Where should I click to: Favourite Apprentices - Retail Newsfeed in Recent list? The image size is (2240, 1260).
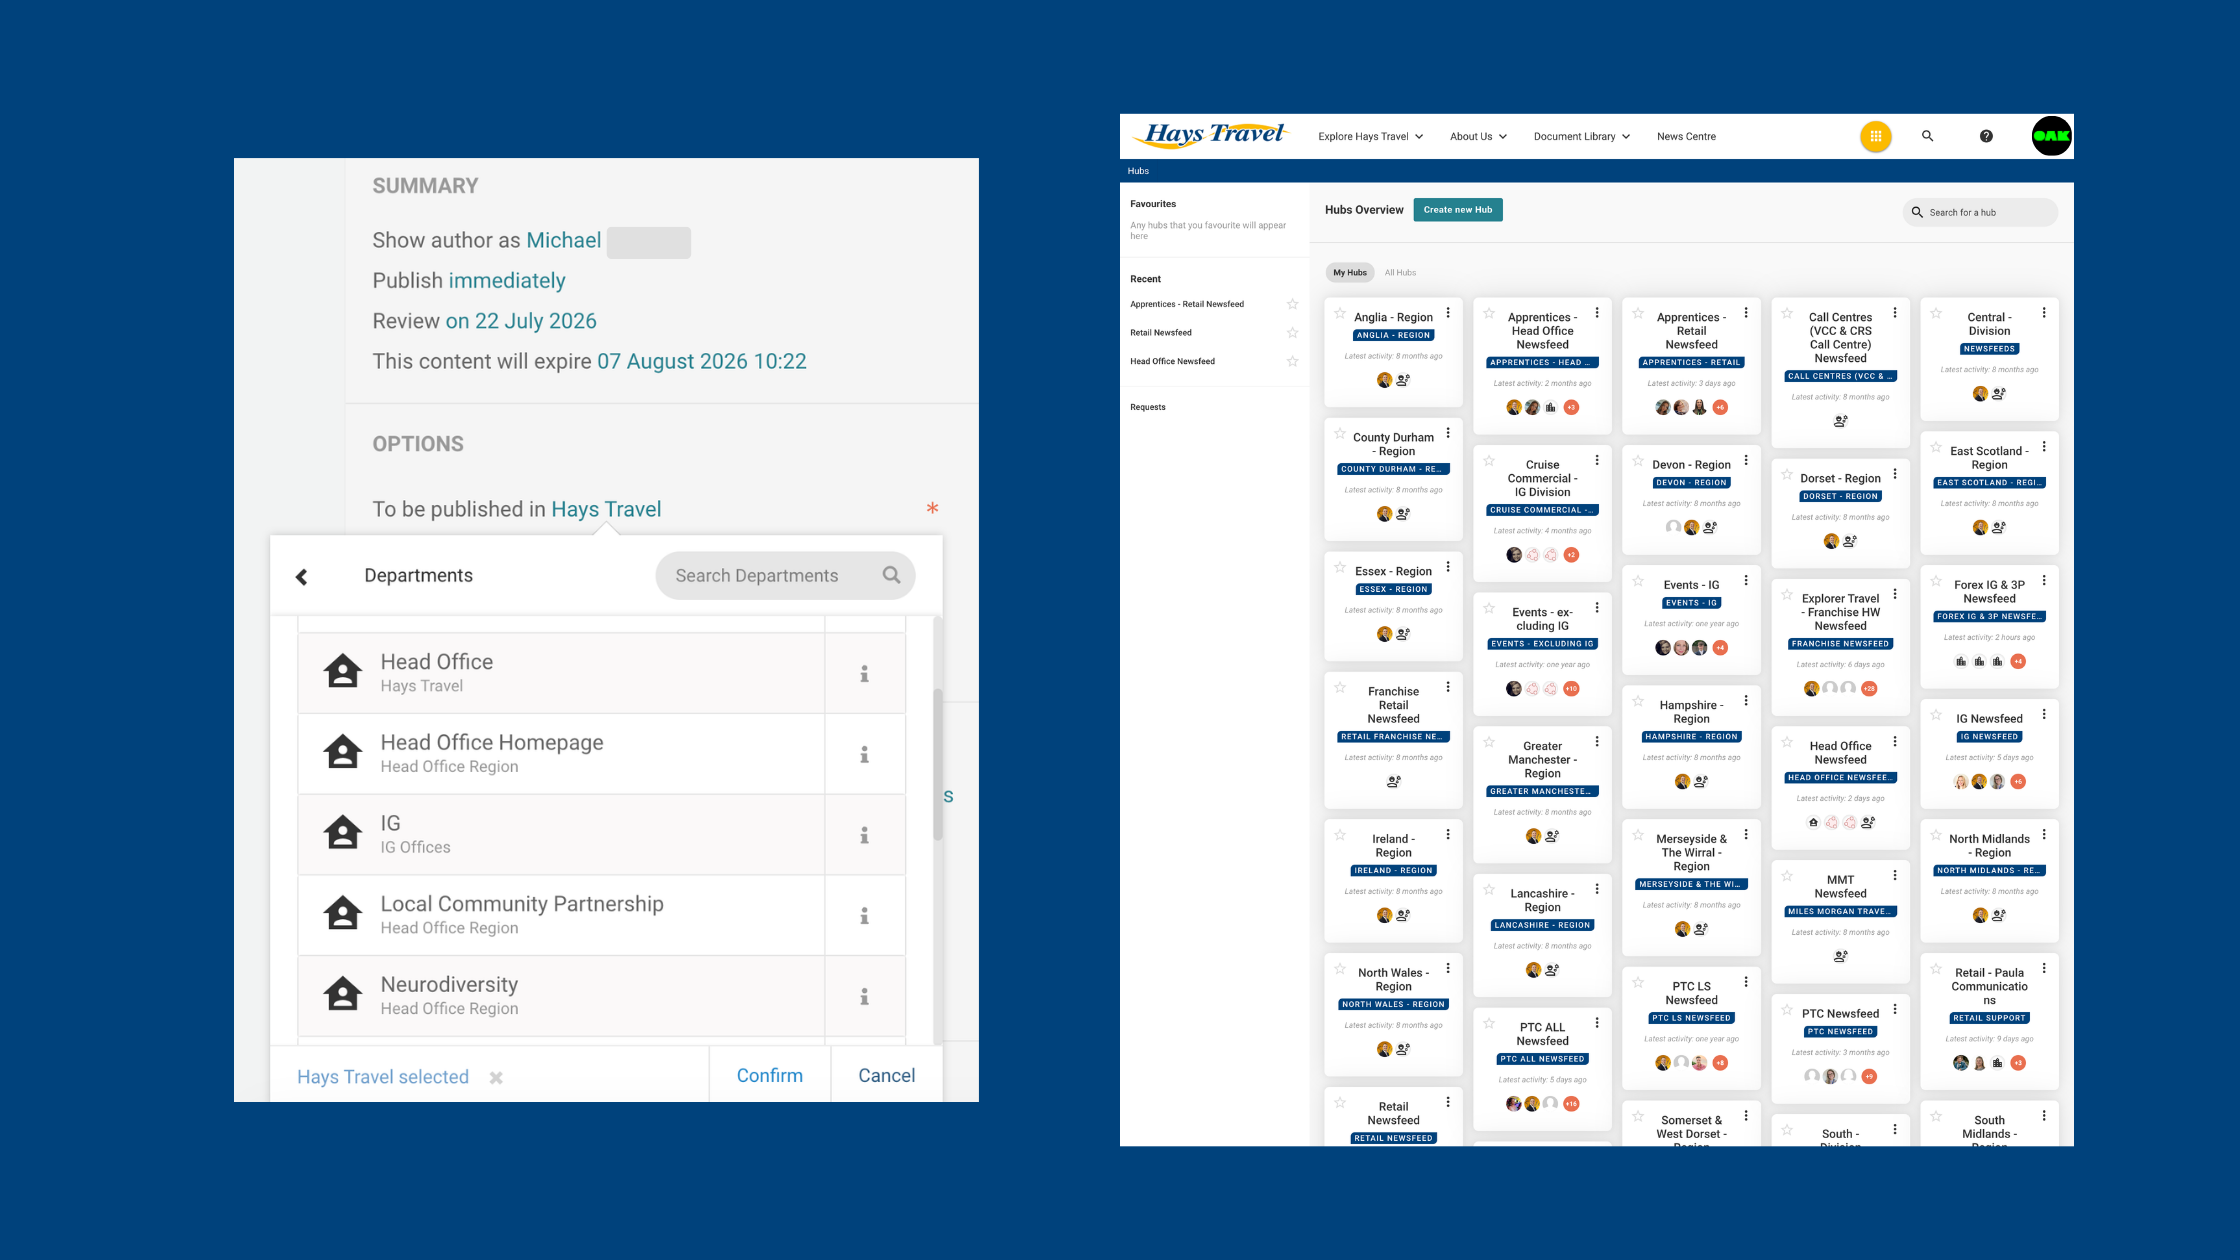[x=1292, y=304]
